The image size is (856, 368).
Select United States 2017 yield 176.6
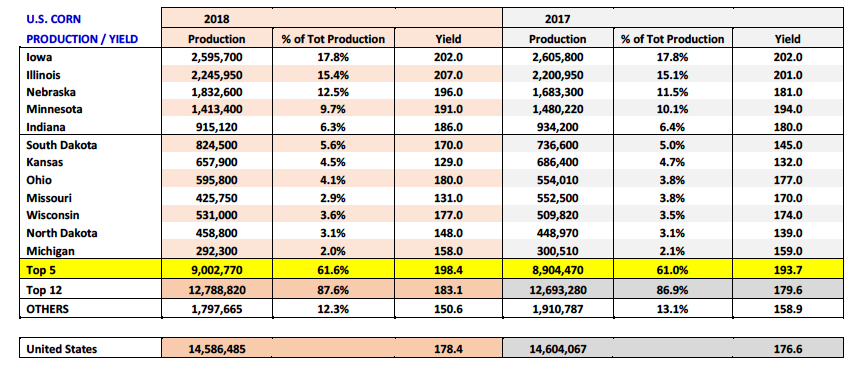788,349
